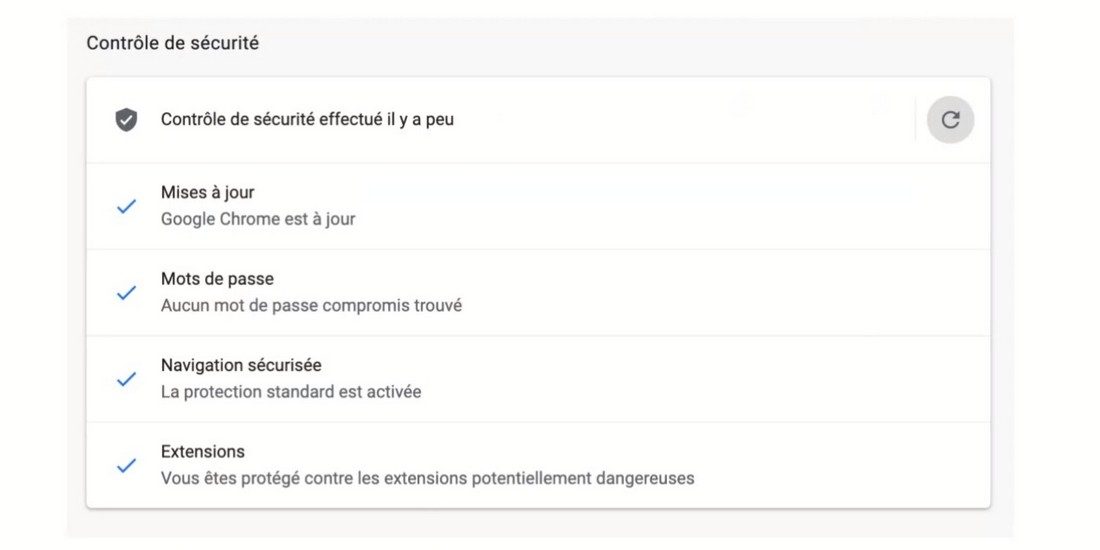
Task: Click "Aucun mot de passe compromis trouvé"
Action: point(311,306)
